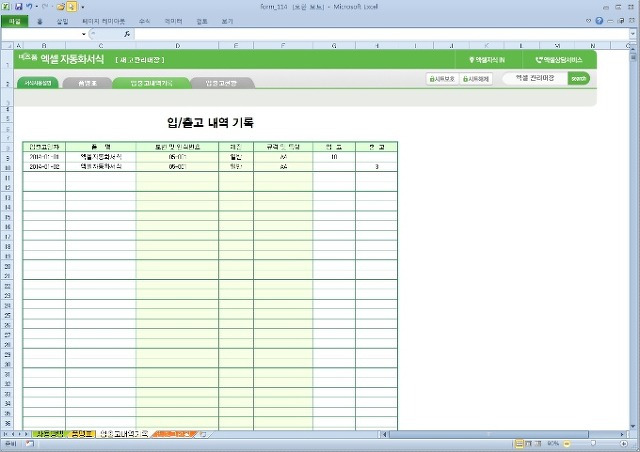The width and height of the screenshot is (640, 452).
Task: Select the cell with value 10
Action: pyautogui.click(x=334, y=157)
